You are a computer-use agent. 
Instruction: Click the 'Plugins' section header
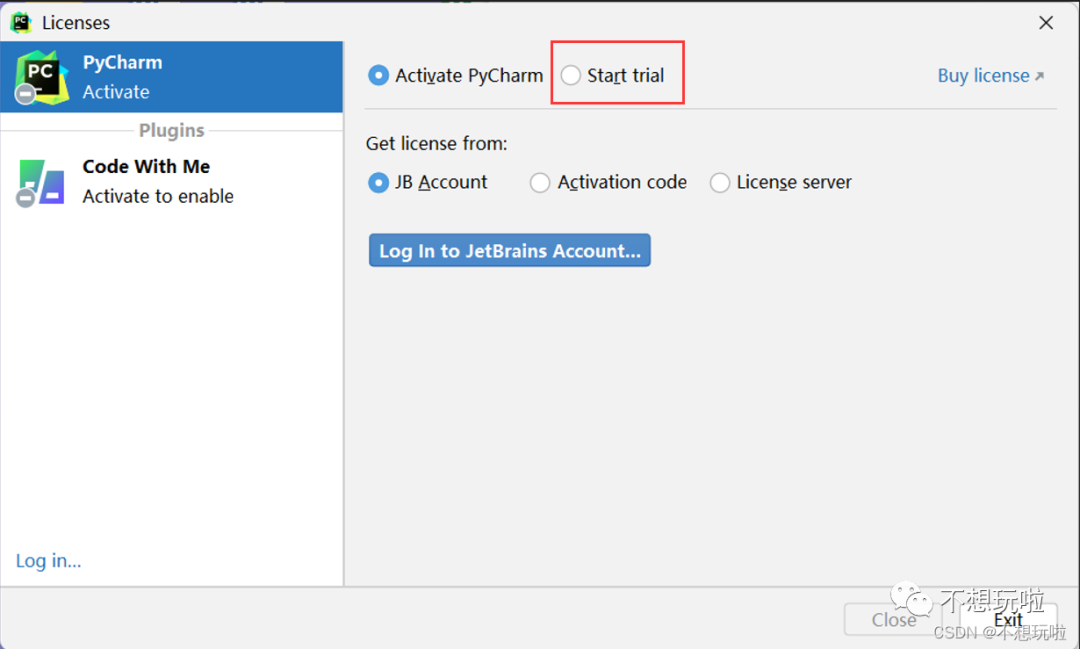172,130
